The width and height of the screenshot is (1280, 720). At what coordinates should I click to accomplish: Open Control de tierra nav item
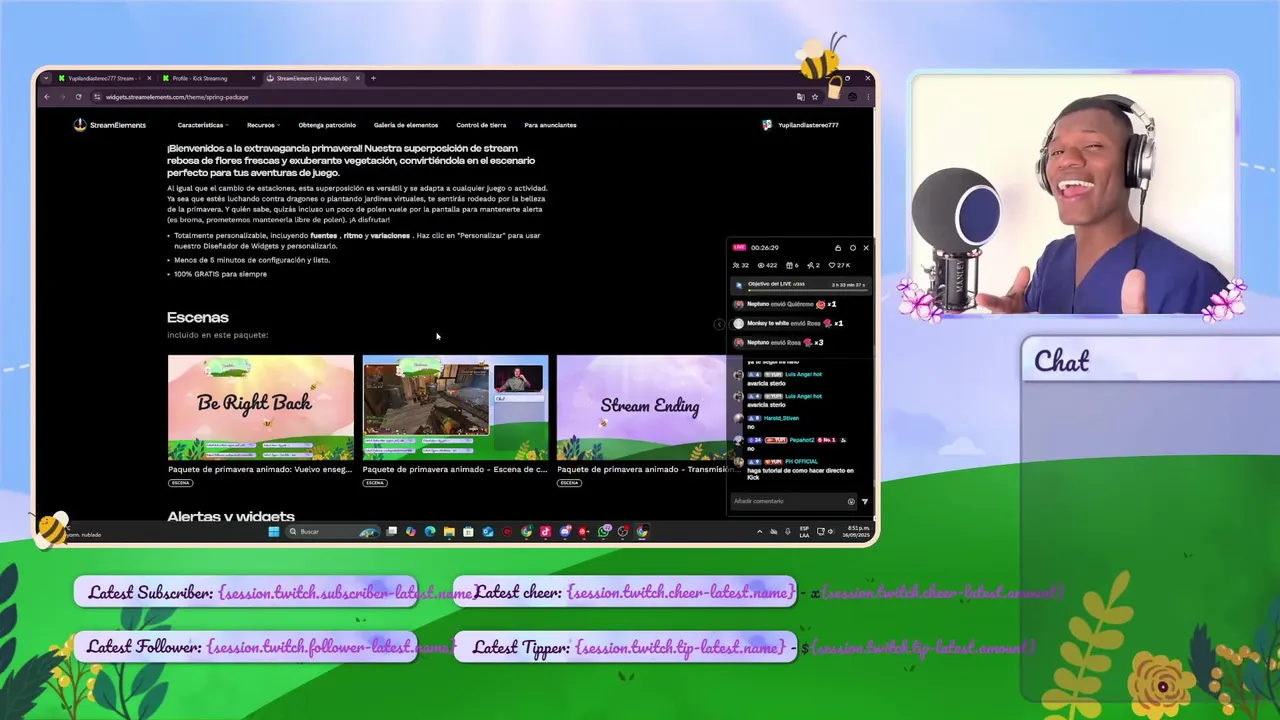[481, 125]
